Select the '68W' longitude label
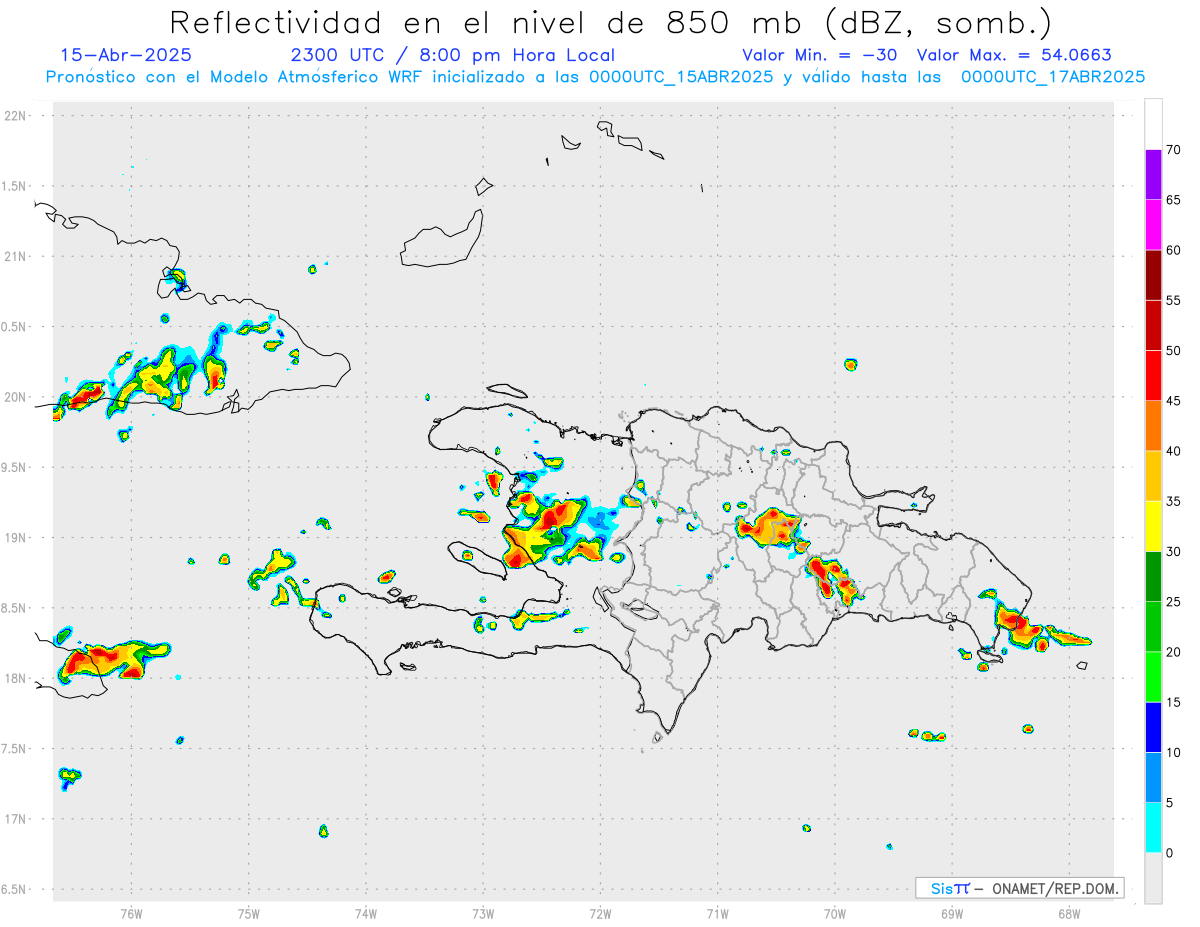The width and height of the screenshot is (1200, 927). (1069, 913)
